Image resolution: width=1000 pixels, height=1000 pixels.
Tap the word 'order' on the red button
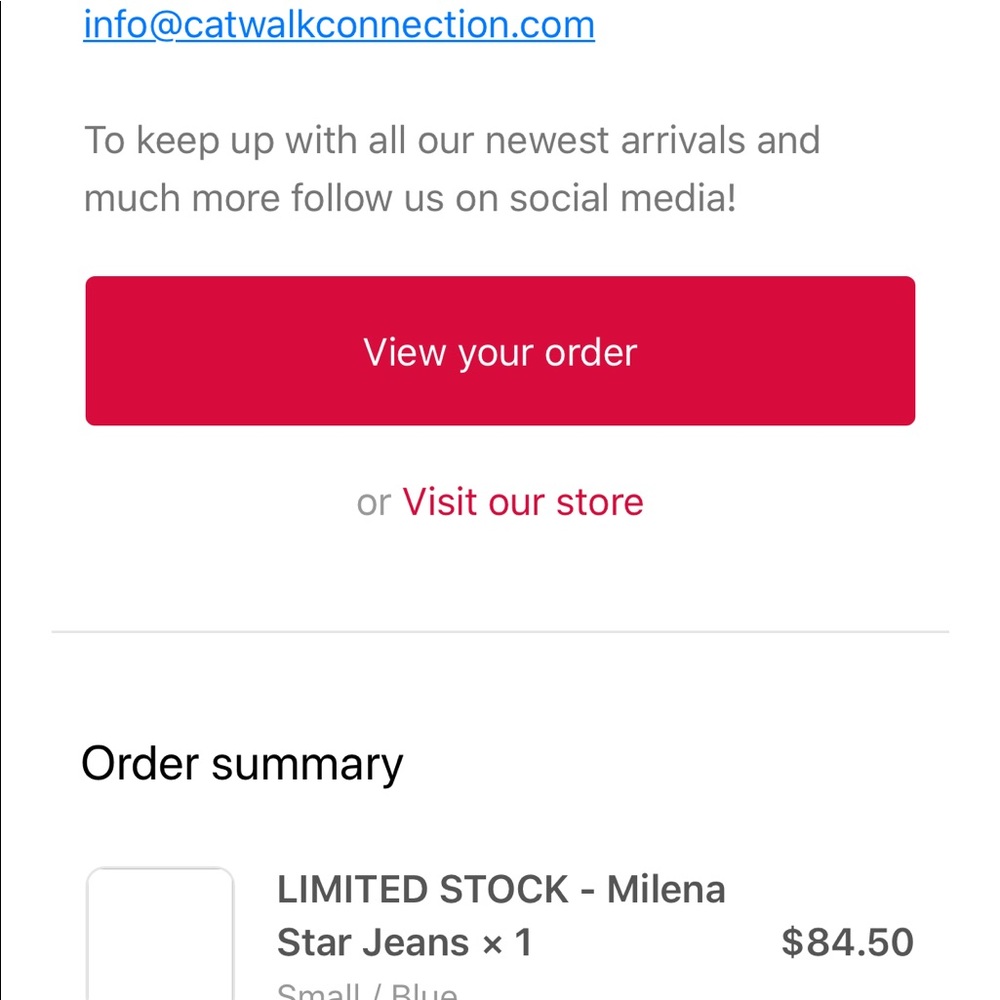click(591, 352)
